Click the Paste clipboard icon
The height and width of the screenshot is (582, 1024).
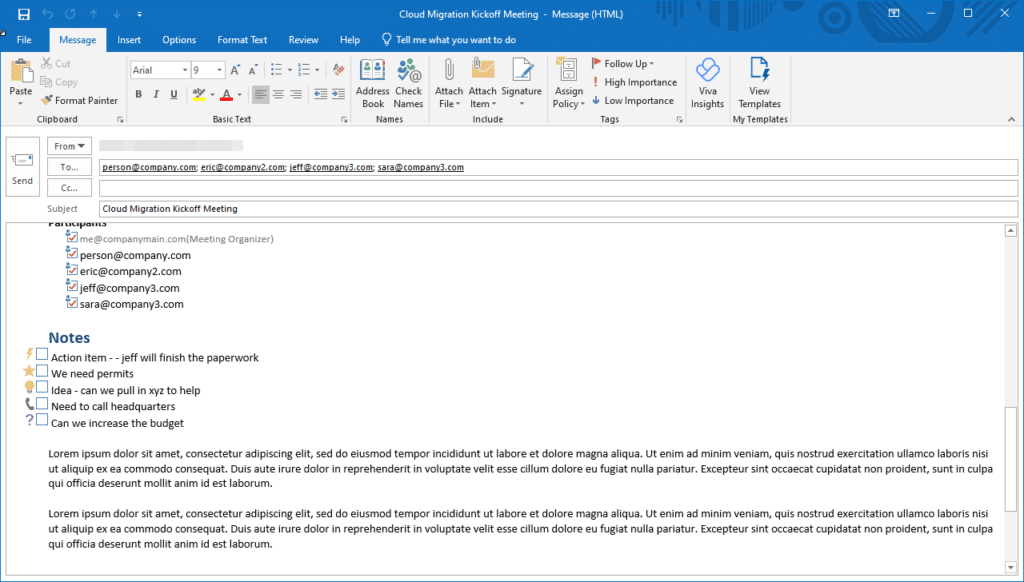coord(21,72)
